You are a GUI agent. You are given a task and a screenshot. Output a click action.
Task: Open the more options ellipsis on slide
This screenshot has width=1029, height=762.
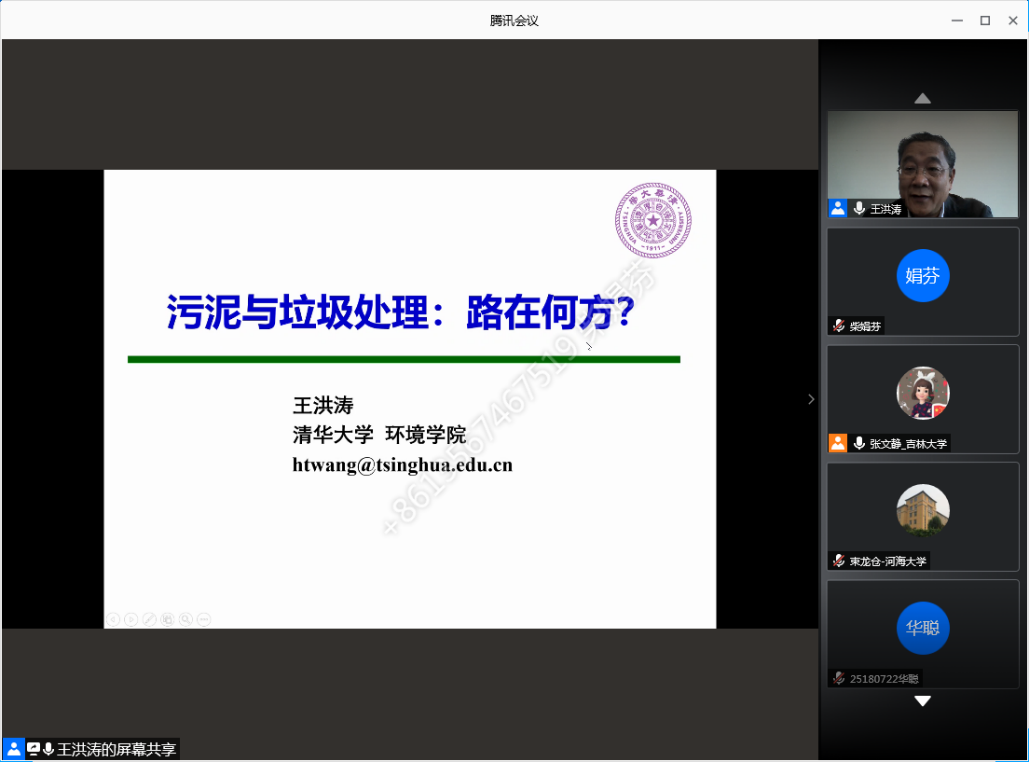coord(203,620)
